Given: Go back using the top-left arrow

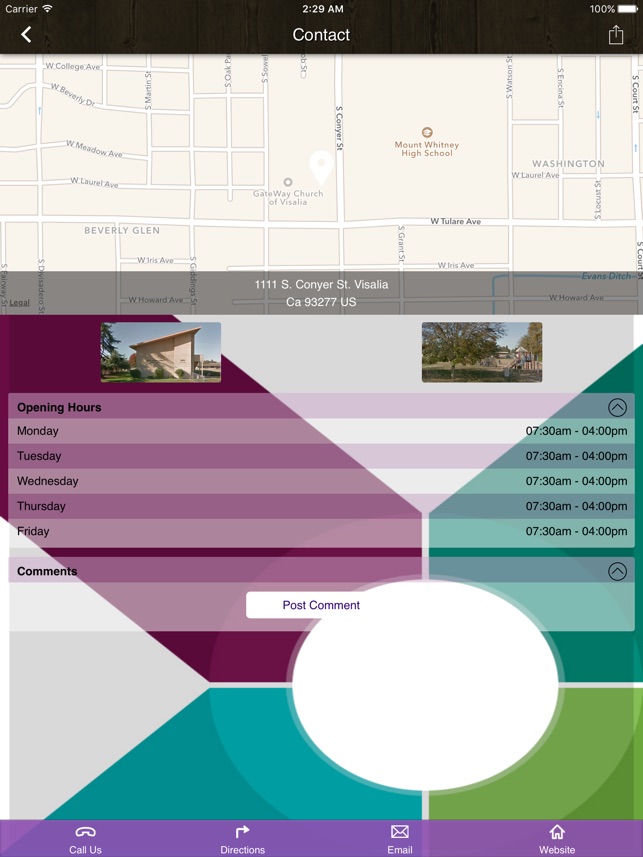Looking at the screenshot, I should coord(26,34).
